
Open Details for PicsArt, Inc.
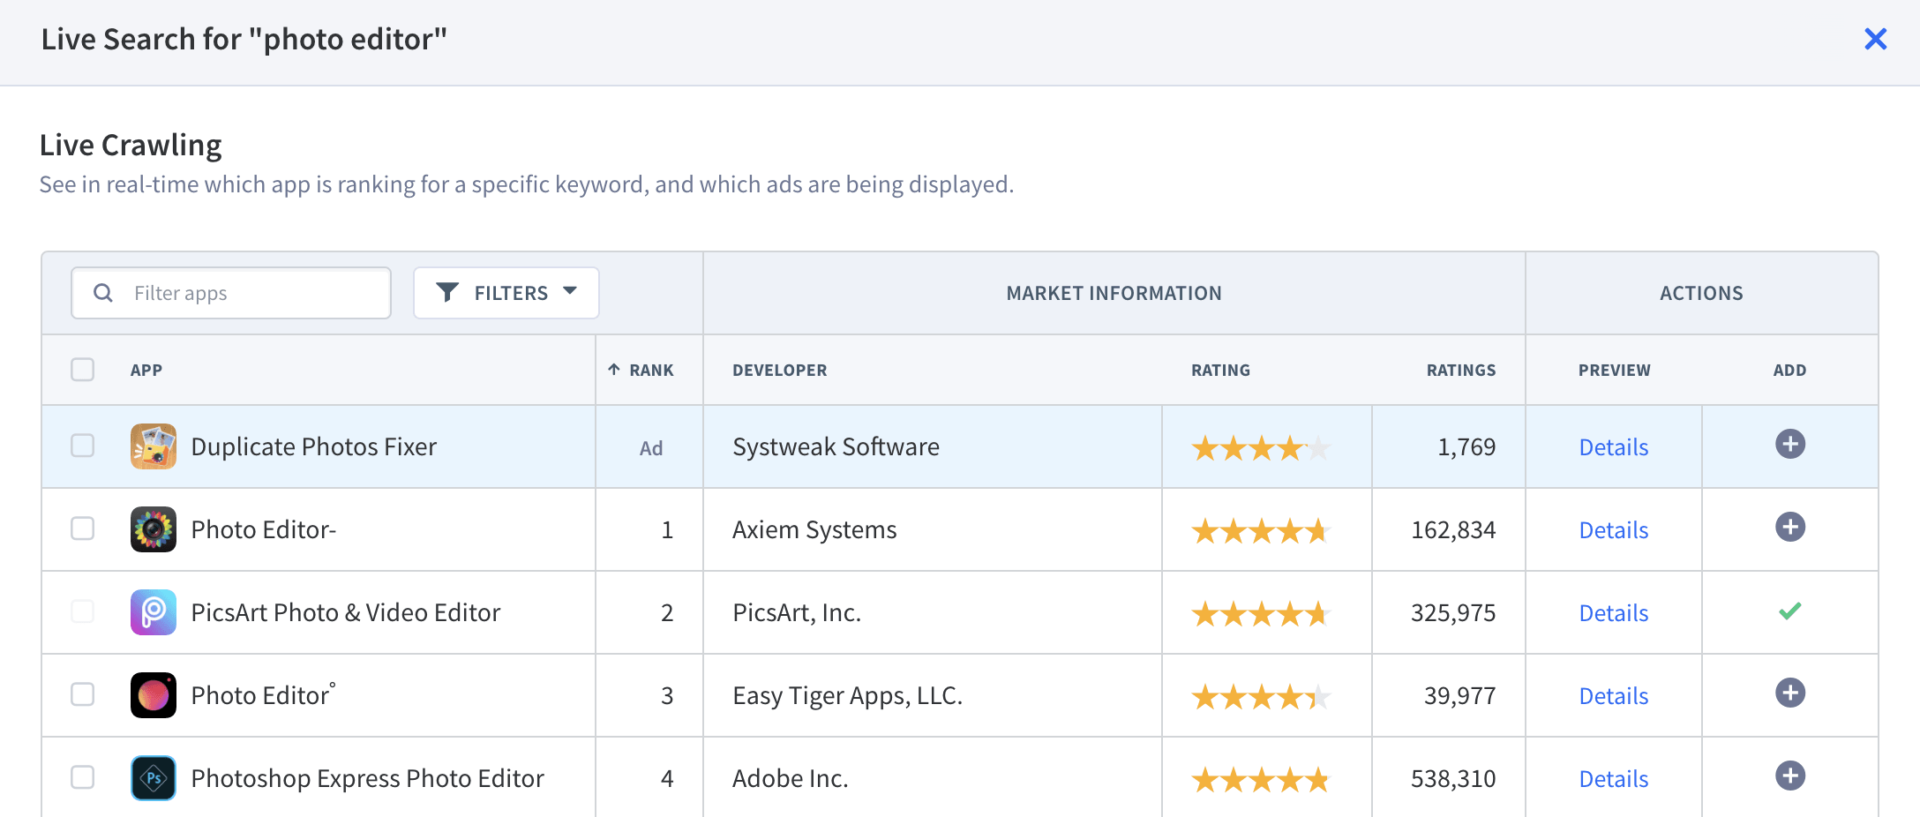click(x=1613, y=613)
